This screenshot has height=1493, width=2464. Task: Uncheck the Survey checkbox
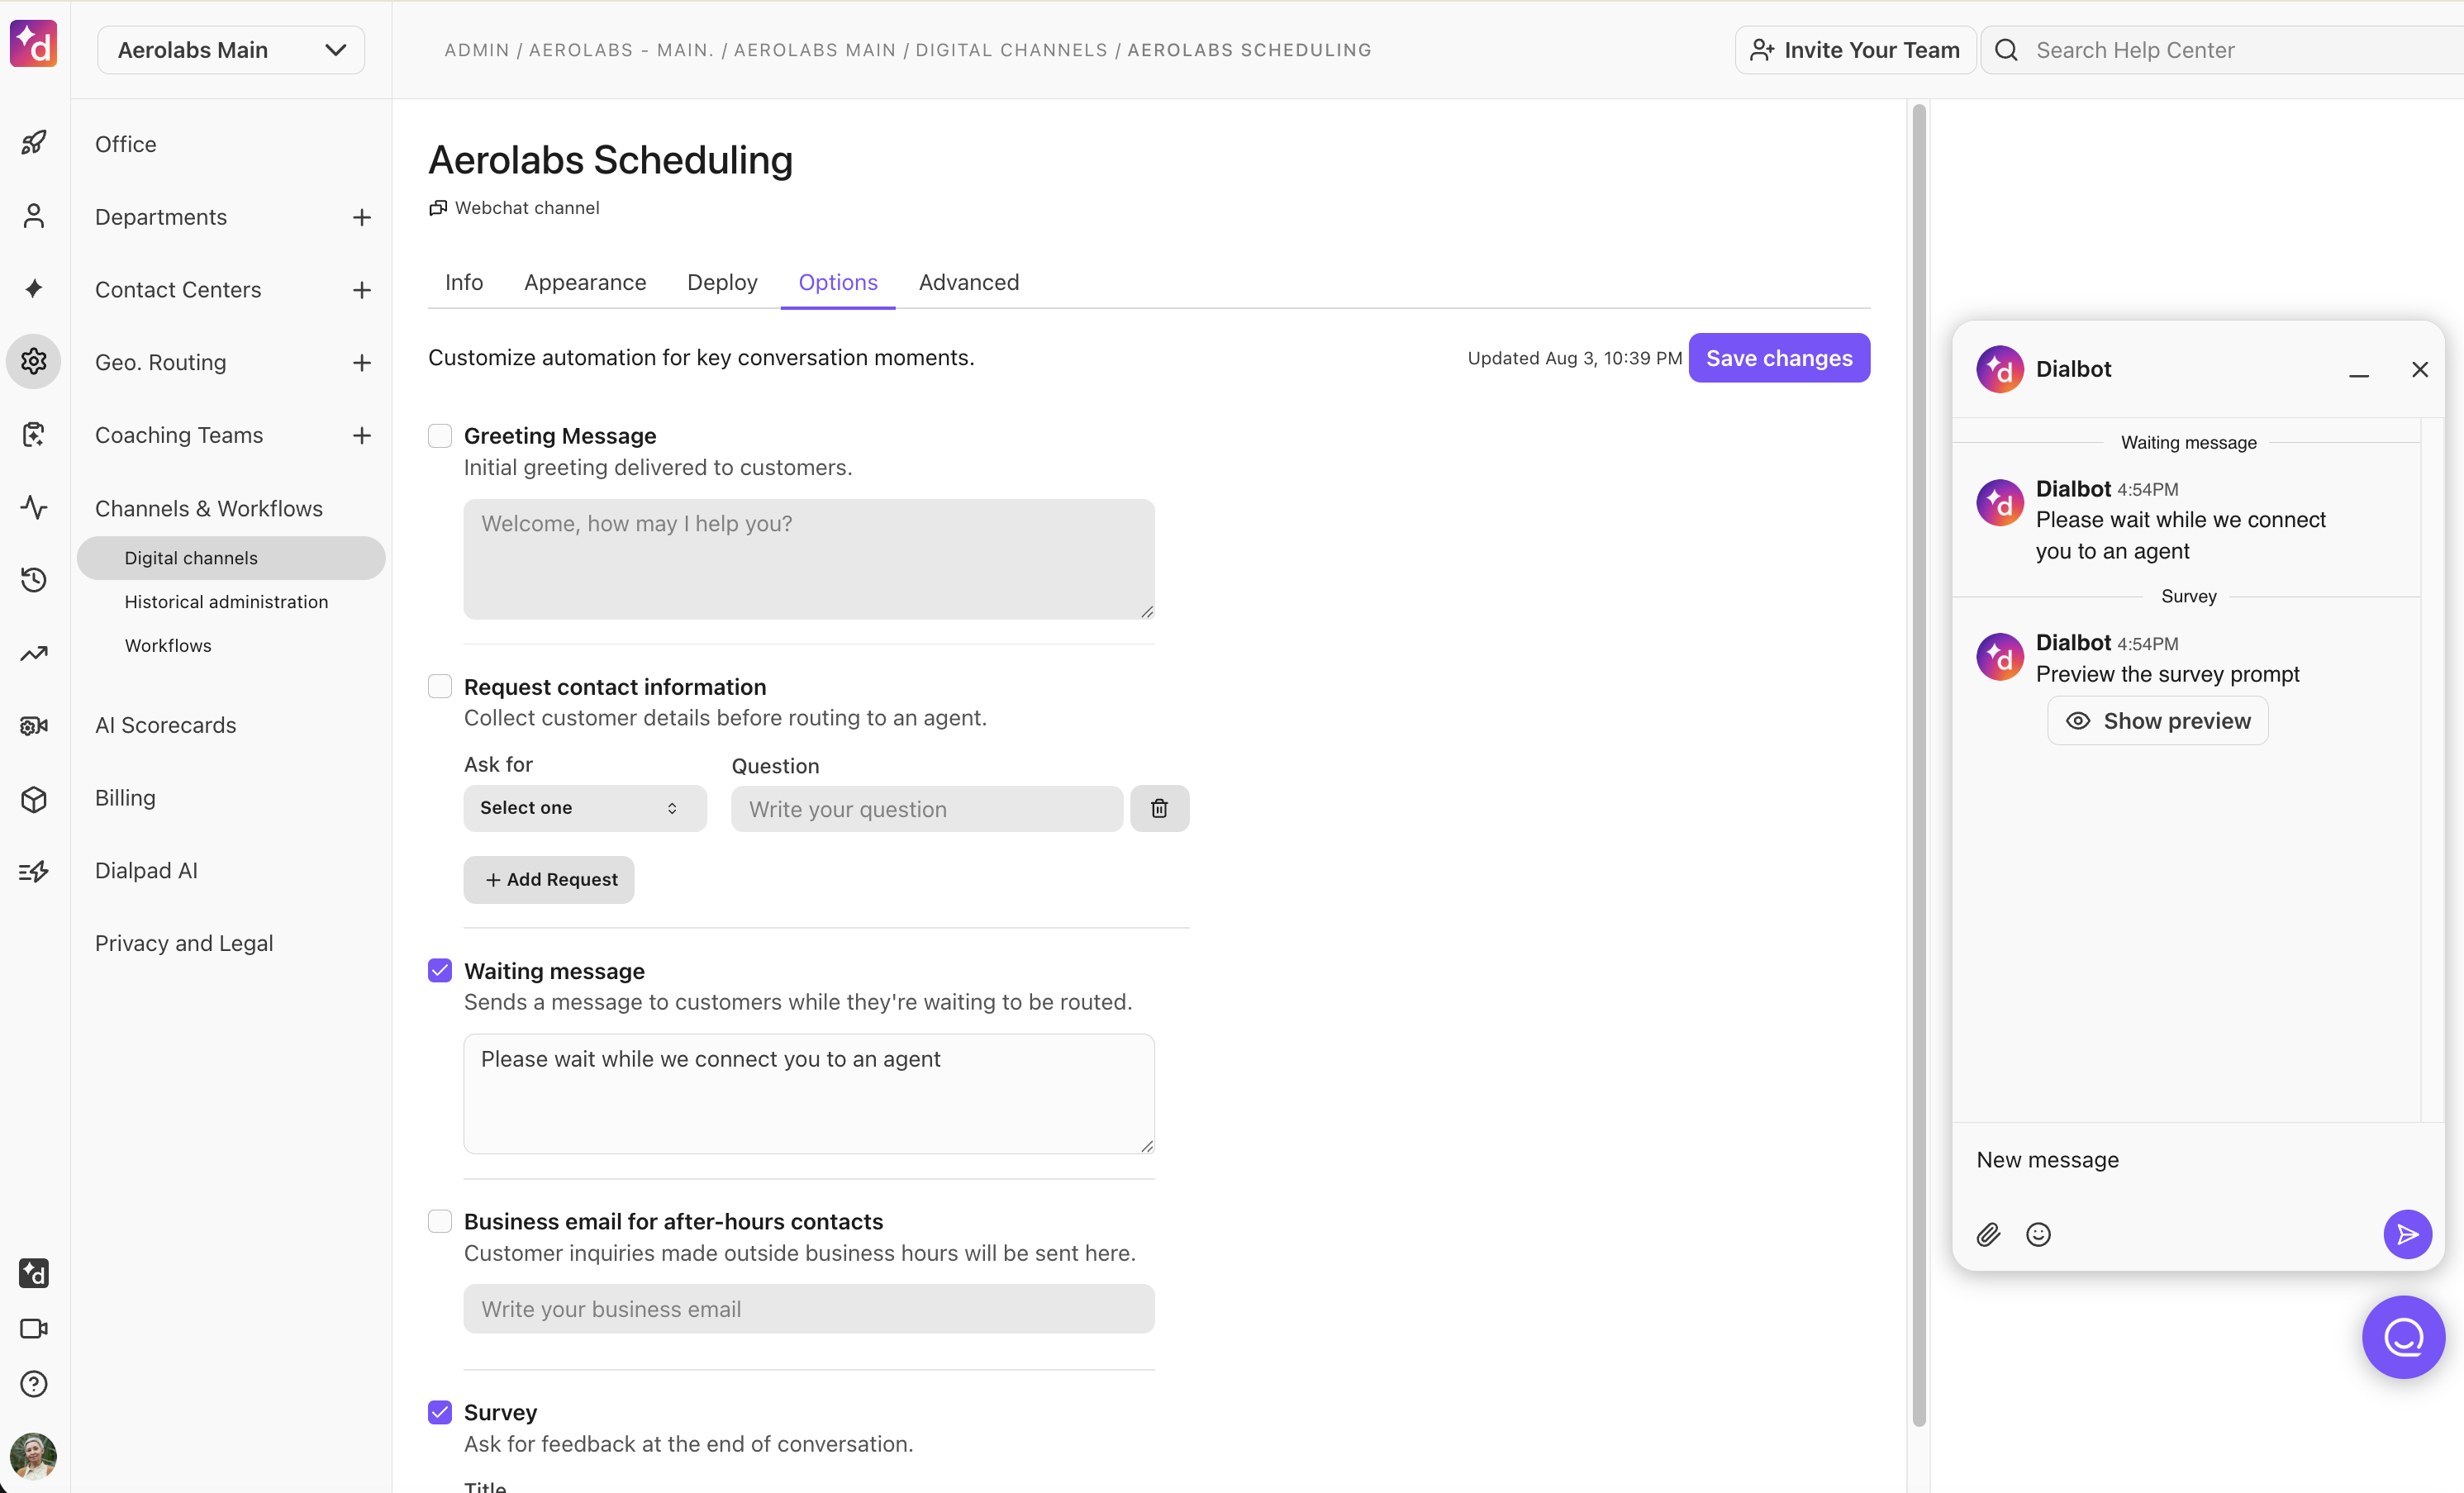[440, 1412]
